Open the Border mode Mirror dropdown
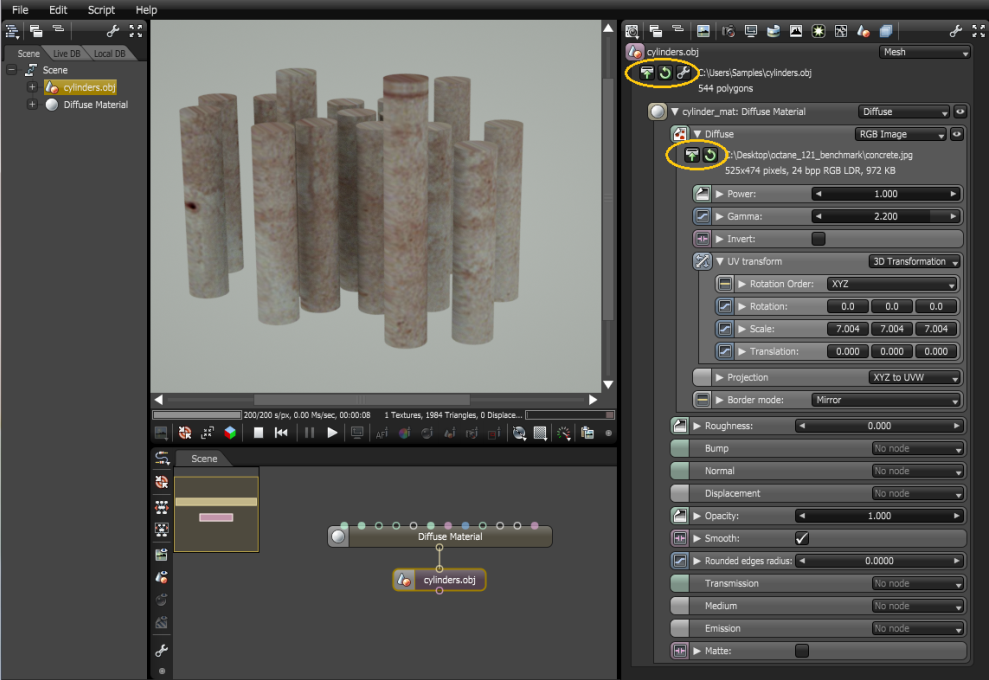The width and height of the screenshot is (989, 680). 886,400
